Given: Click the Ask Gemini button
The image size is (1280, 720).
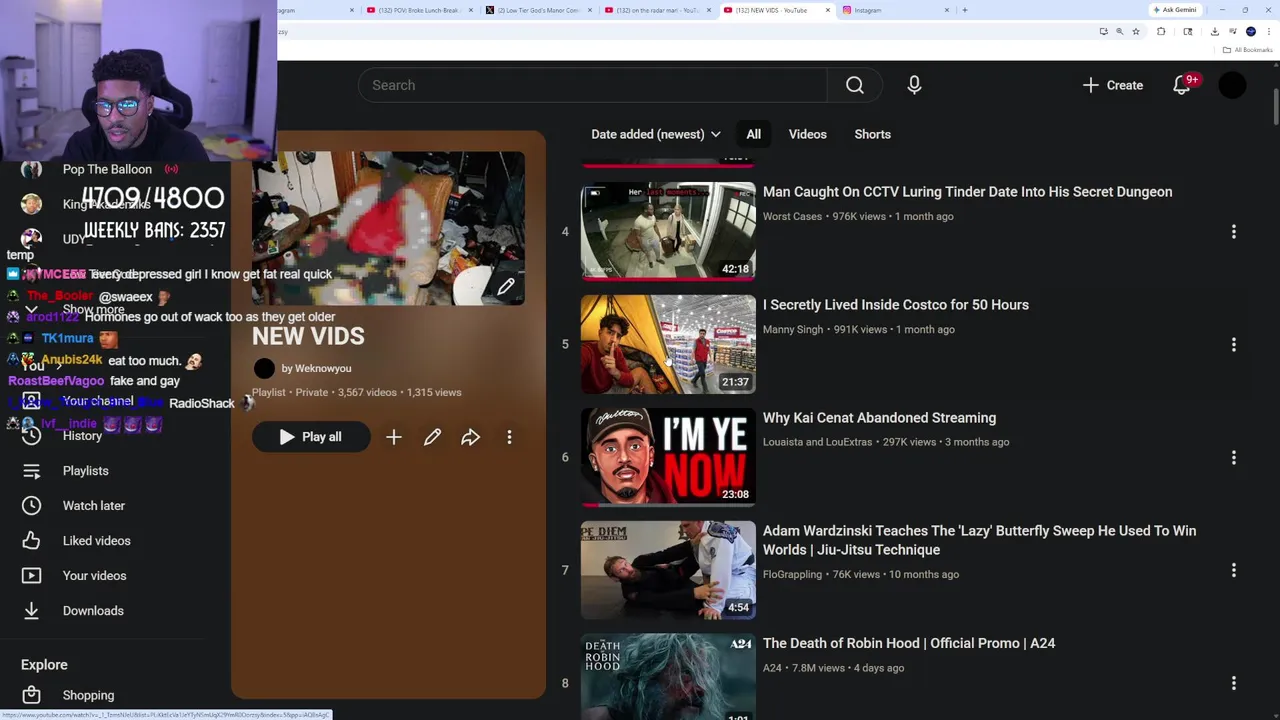Looking at the screenshot, I should (1175, 10).
